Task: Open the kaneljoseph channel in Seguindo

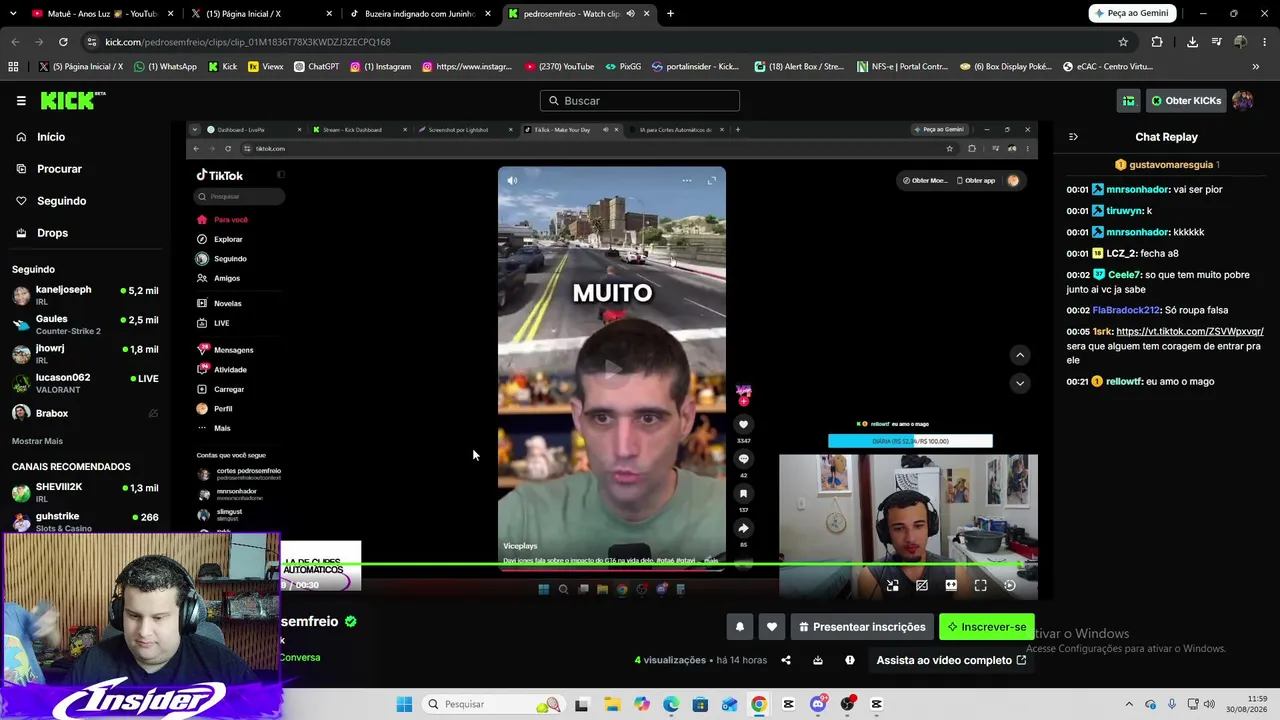Action: pos(85,295)
